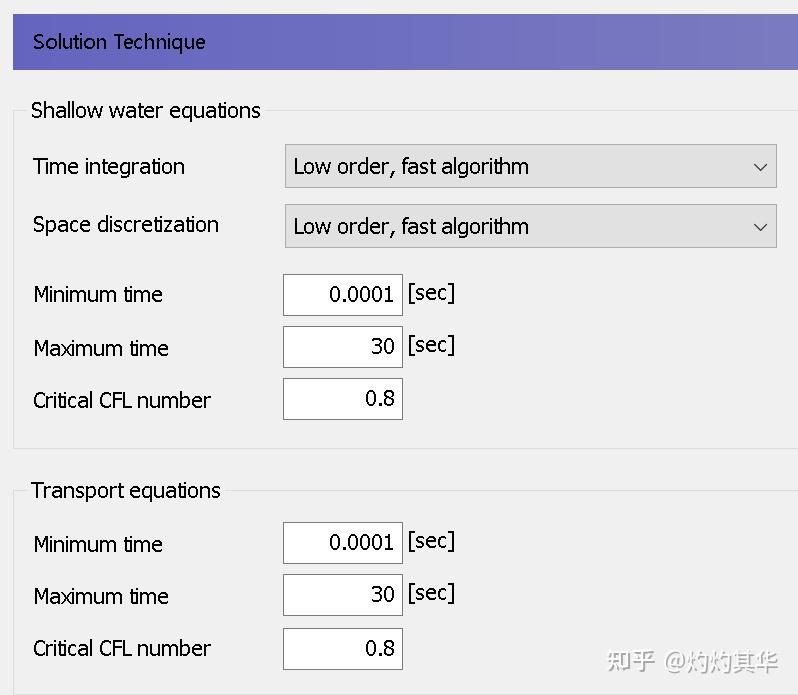Click the Time integration dropdown chevron arrow
798x695 pixels.
tap(760, 167)
